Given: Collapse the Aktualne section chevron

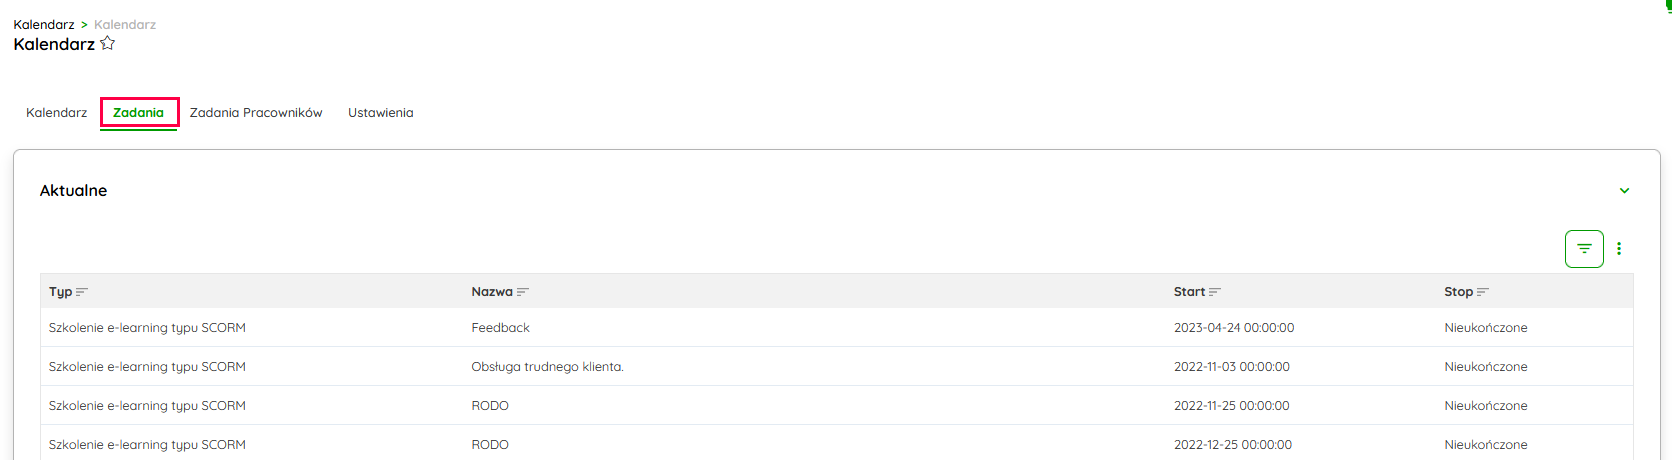Looking at the screenshot, I should (1625, 191).
